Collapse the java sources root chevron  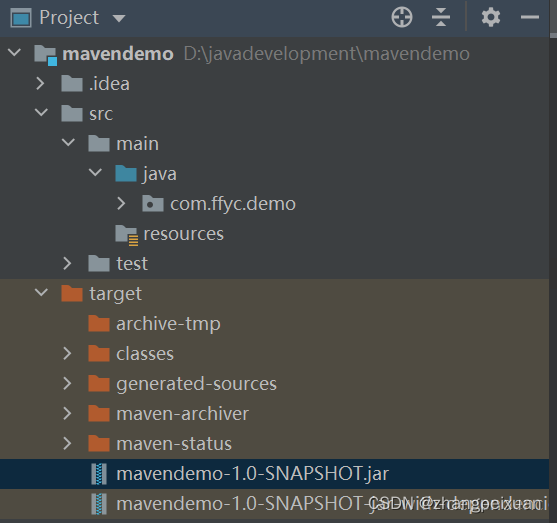point(95,173)
